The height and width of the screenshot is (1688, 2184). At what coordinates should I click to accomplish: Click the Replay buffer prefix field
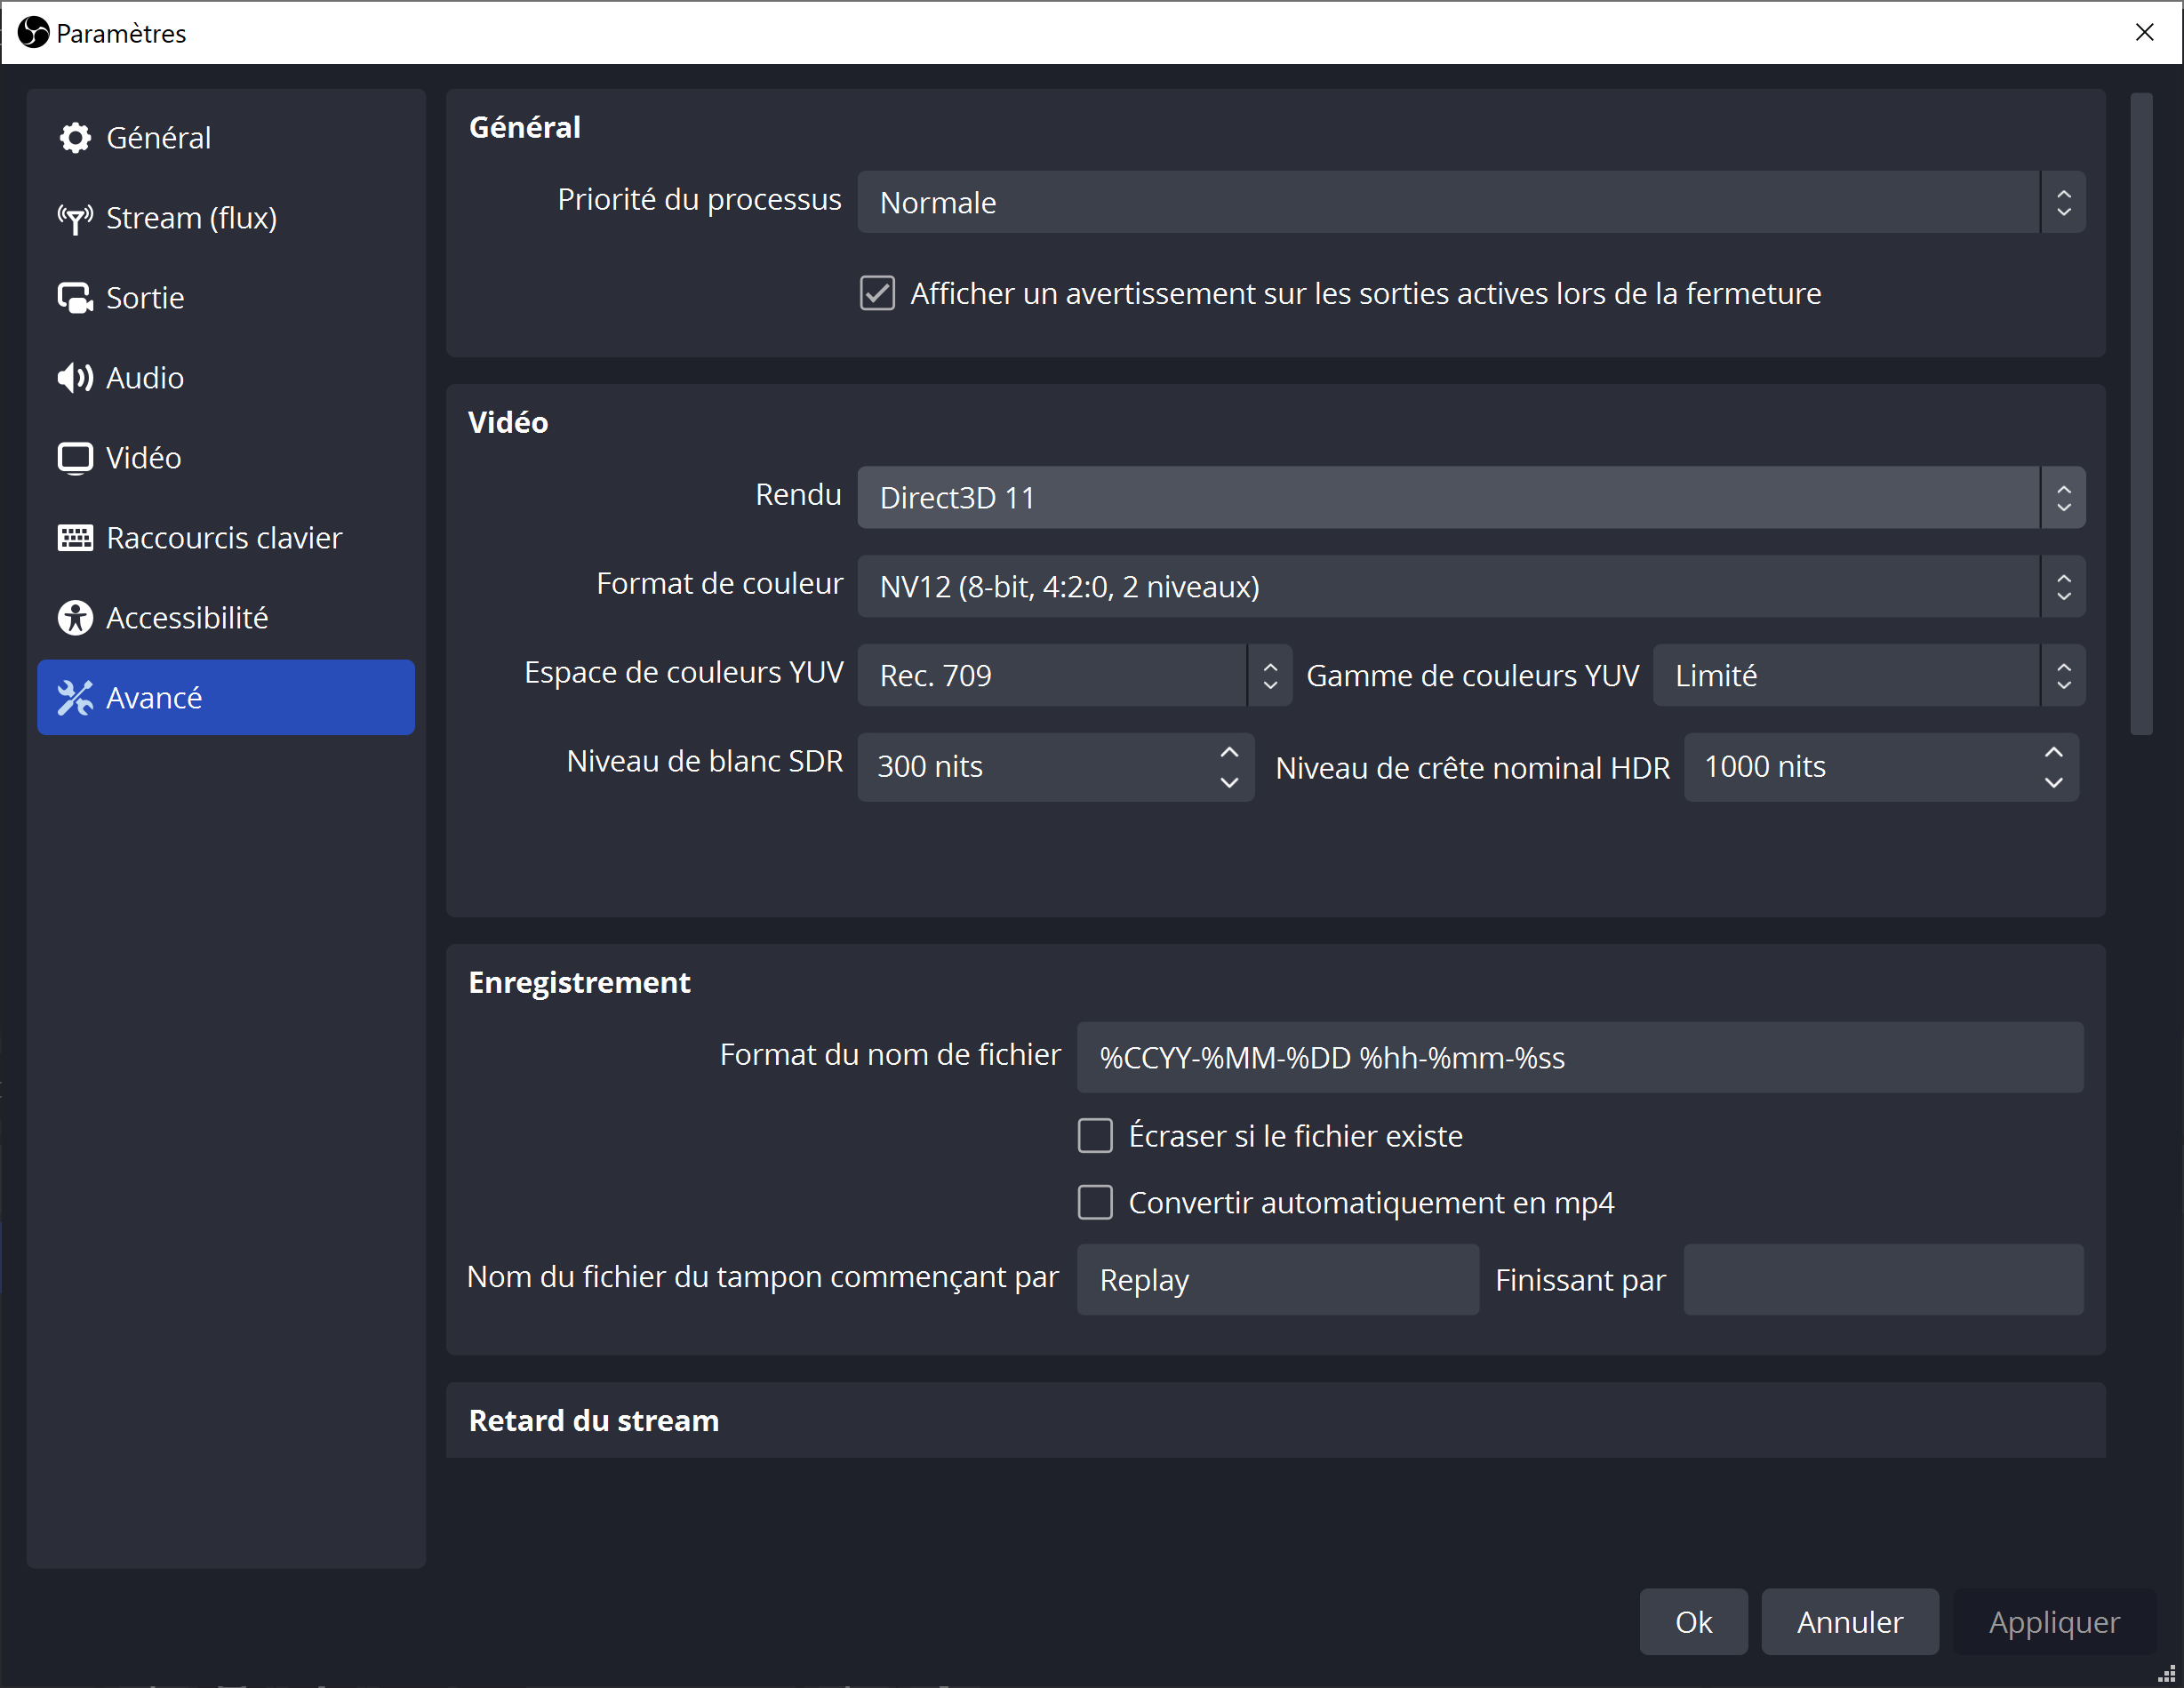coord(1278,1280)
